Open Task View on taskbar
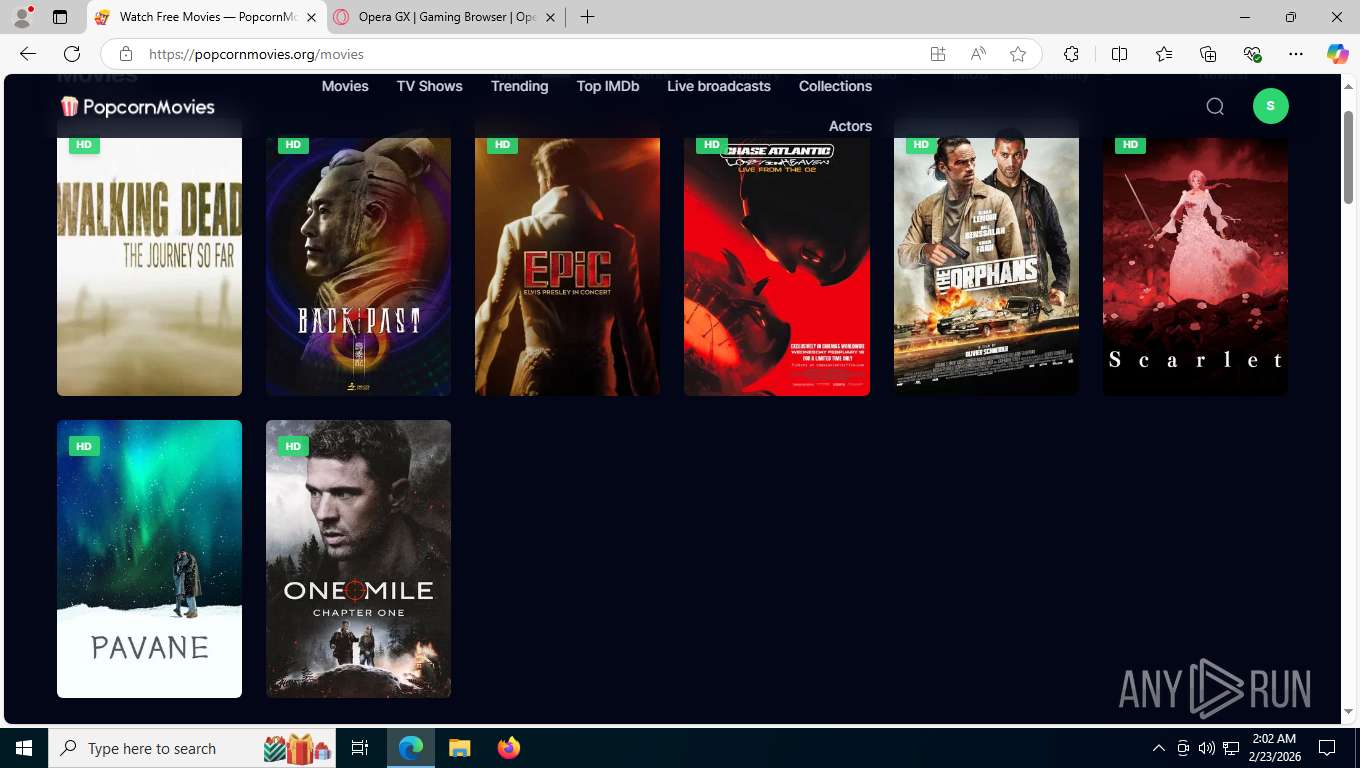The width and height of the screenshot is (1360, 768). coord(360,748)
